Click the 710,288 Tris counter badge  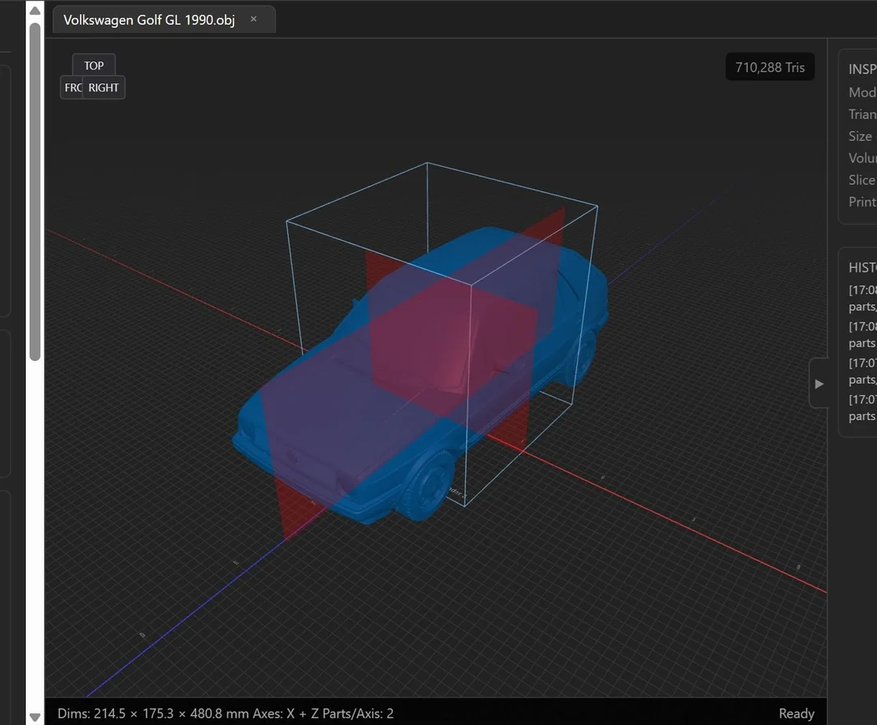(770, 68)
